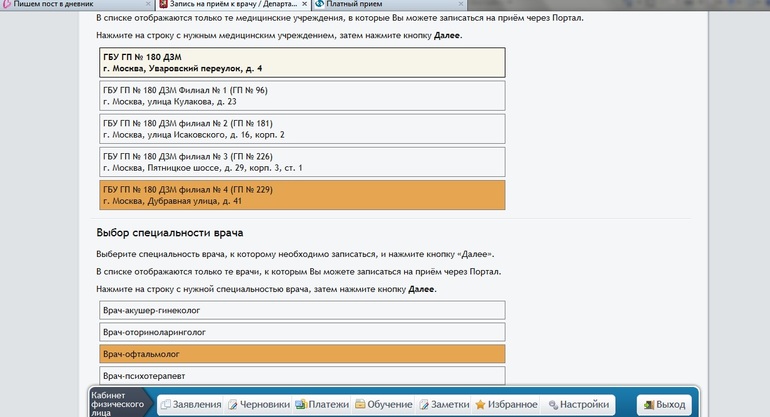
Task: Select specialty Врач-оториноларинголог
Action: click(x=302, y=332)
